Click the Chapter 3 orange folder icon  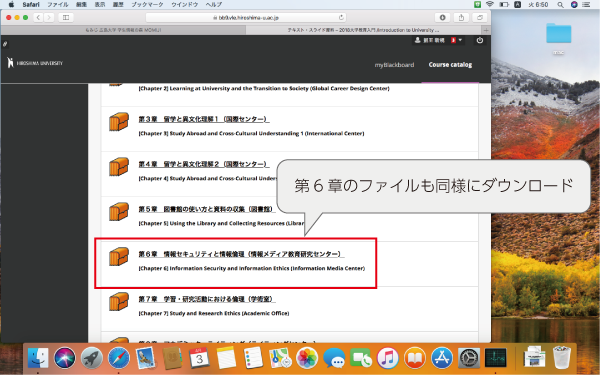tap(119, 122)
